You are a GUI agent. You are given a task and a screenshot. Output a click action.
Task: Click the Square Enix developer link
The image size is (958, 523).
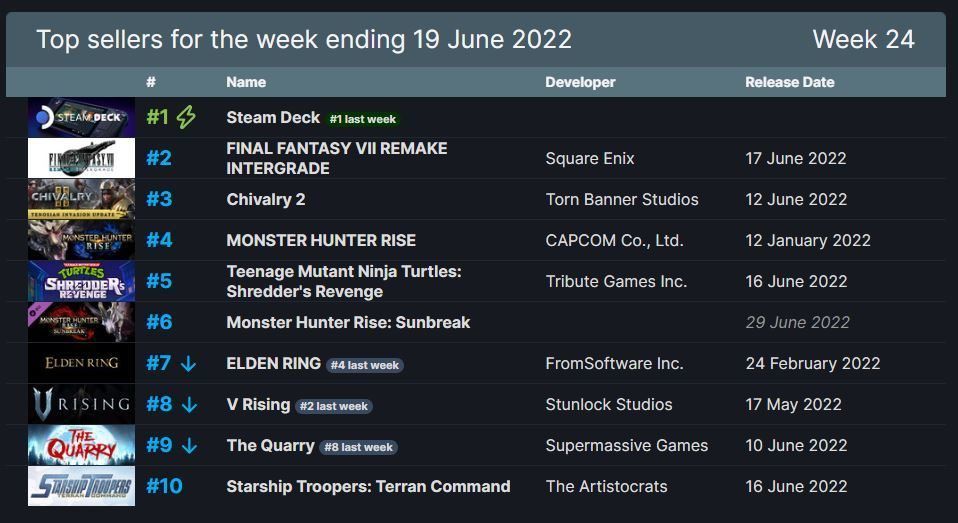click(x=590, y=158)
